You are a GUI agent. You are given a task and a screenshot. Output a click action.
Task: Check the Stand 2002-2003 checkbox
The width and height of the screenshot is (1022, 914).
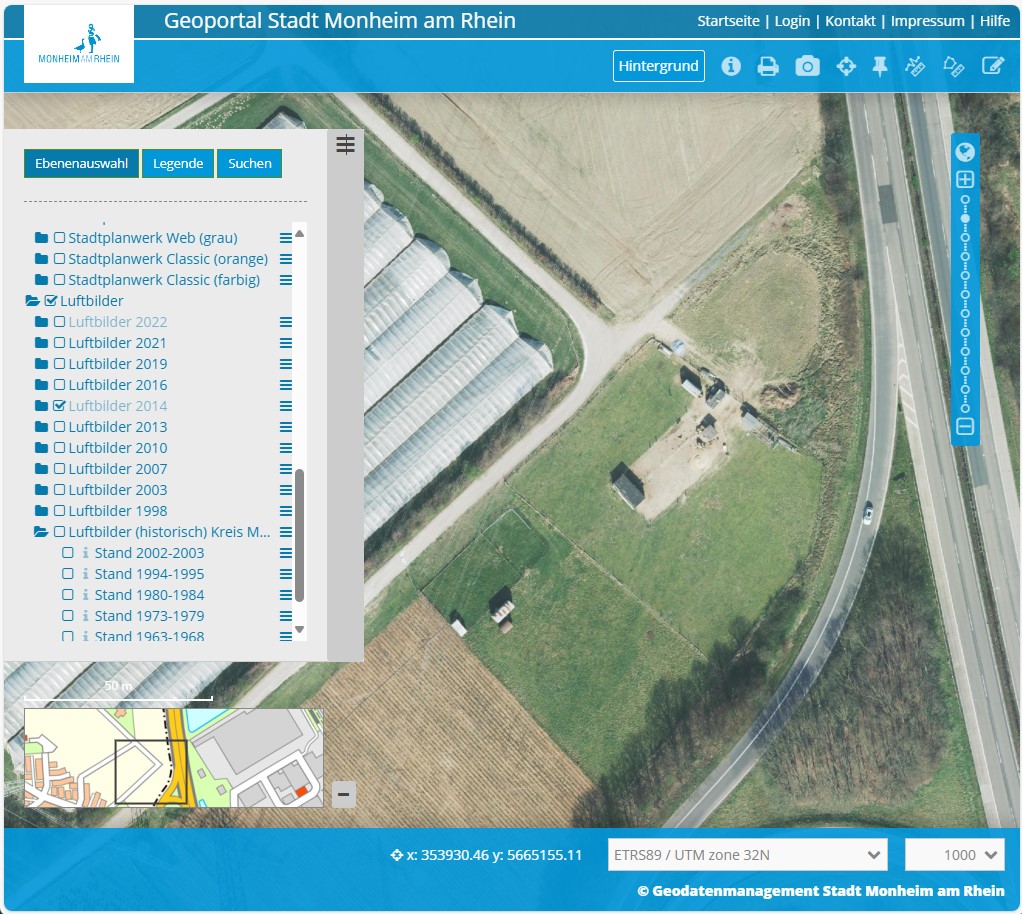click(x=68, y=553)
